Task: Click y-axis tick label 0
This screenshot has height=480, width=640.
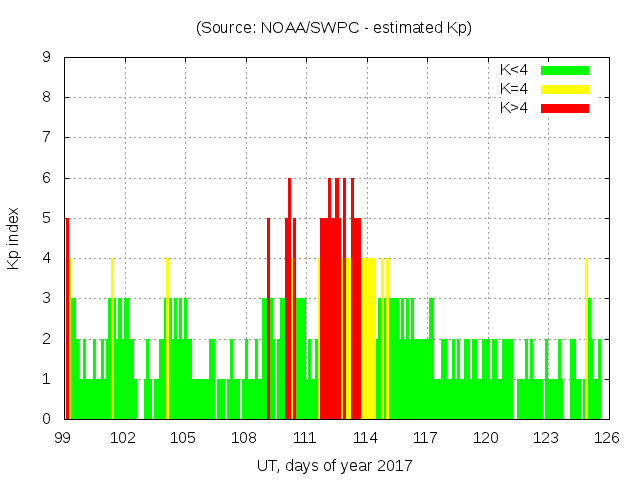Action: point(47,419)
